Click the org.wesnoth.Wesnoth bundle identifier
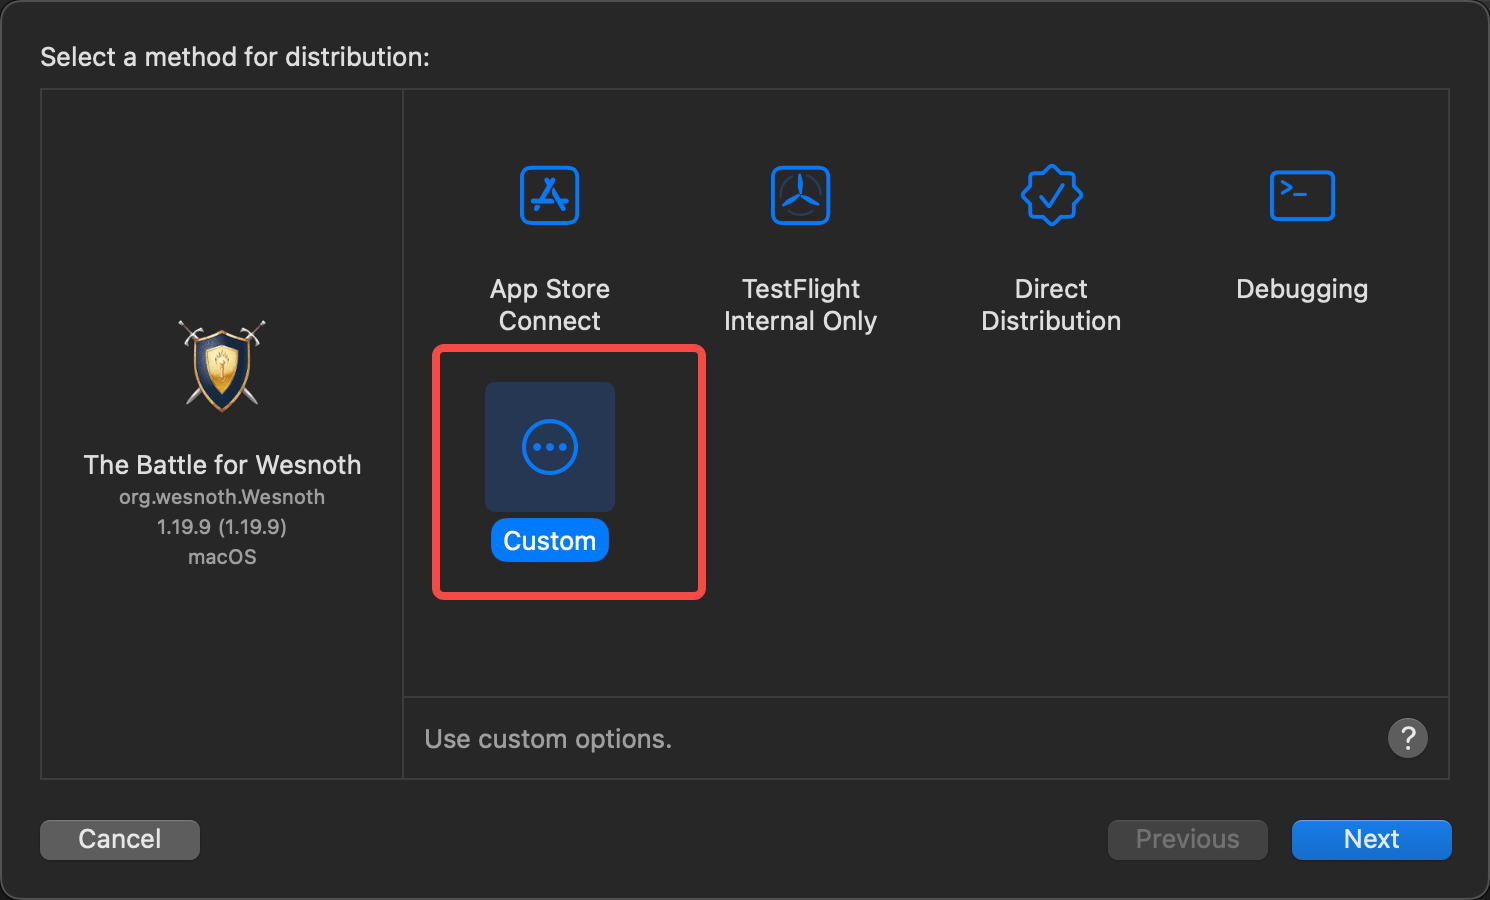Image resolution: width=1490 pixels, height=900 pixels. 222,497
